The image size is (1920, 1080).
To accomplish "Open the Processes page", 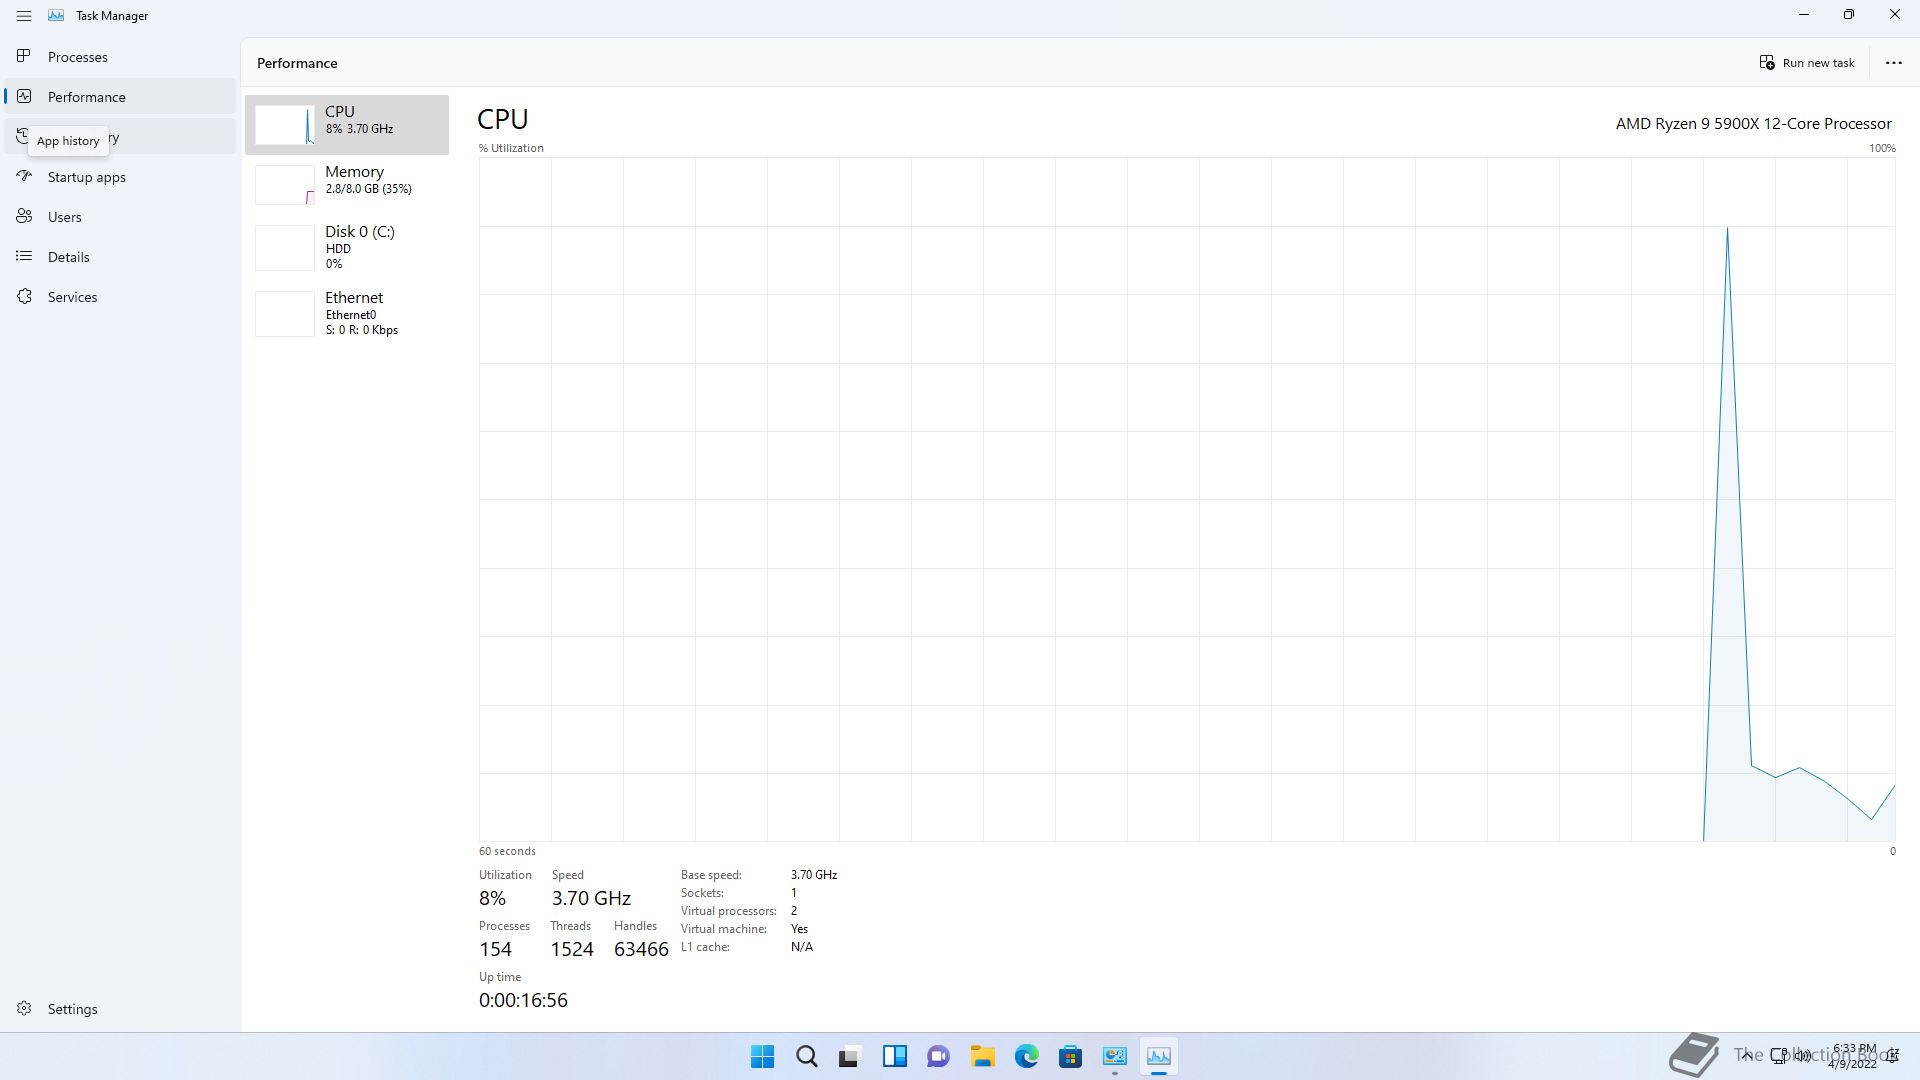I will coord(120,57).
